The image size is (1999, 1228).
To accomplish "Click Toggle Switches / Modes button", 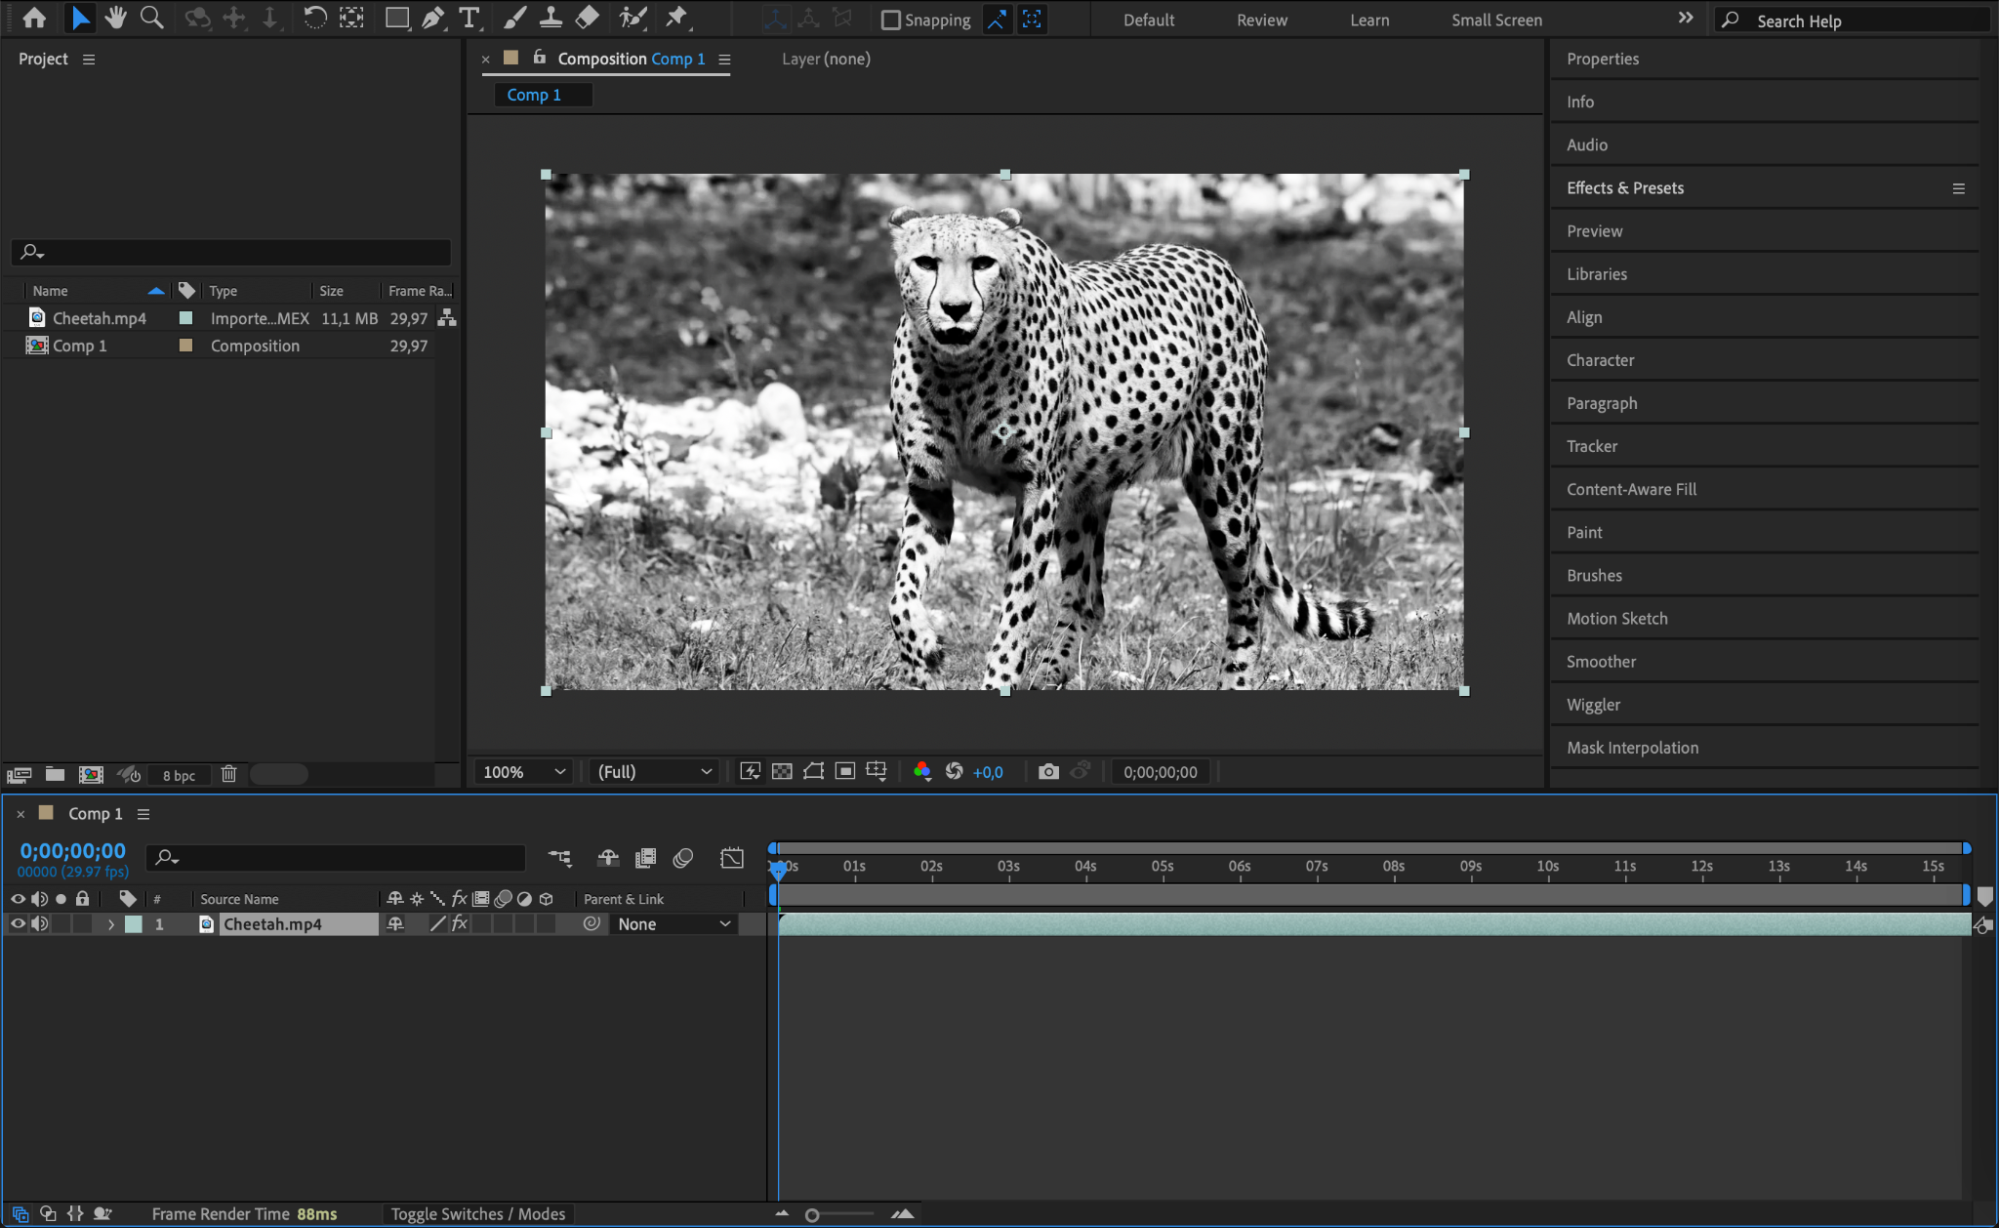I will tap(478, 1214).
